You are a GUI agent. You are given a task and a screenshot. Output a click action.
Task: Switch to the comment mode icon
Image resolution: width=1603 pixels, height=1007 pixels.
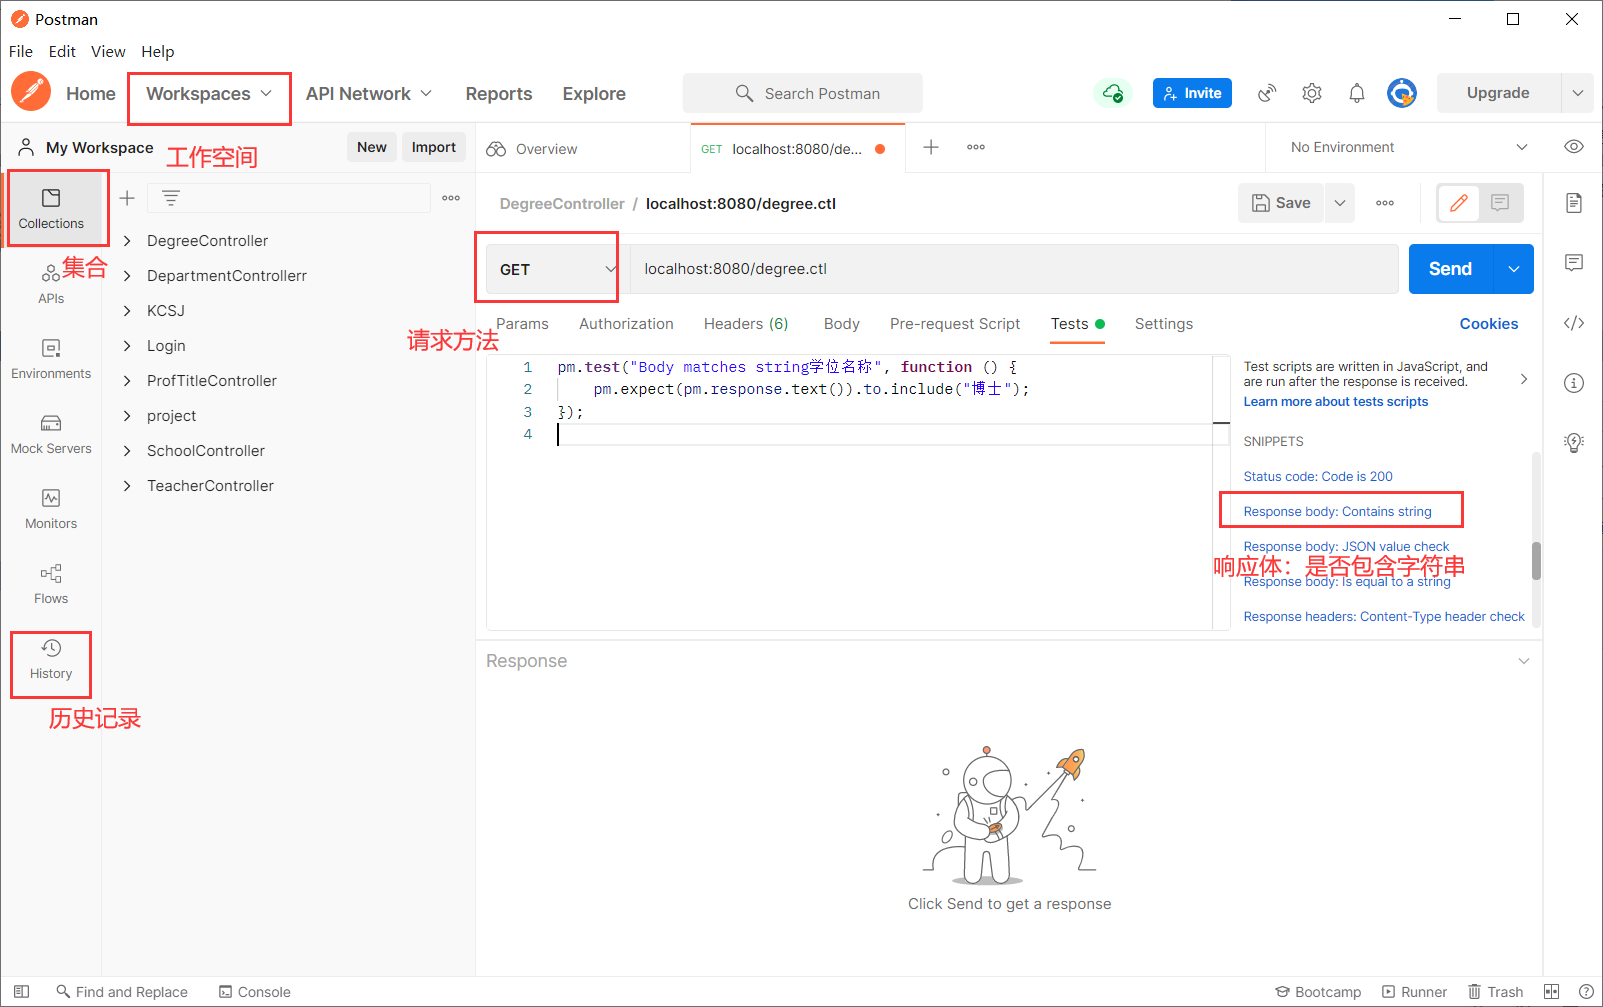click(x=1500, y=203)
